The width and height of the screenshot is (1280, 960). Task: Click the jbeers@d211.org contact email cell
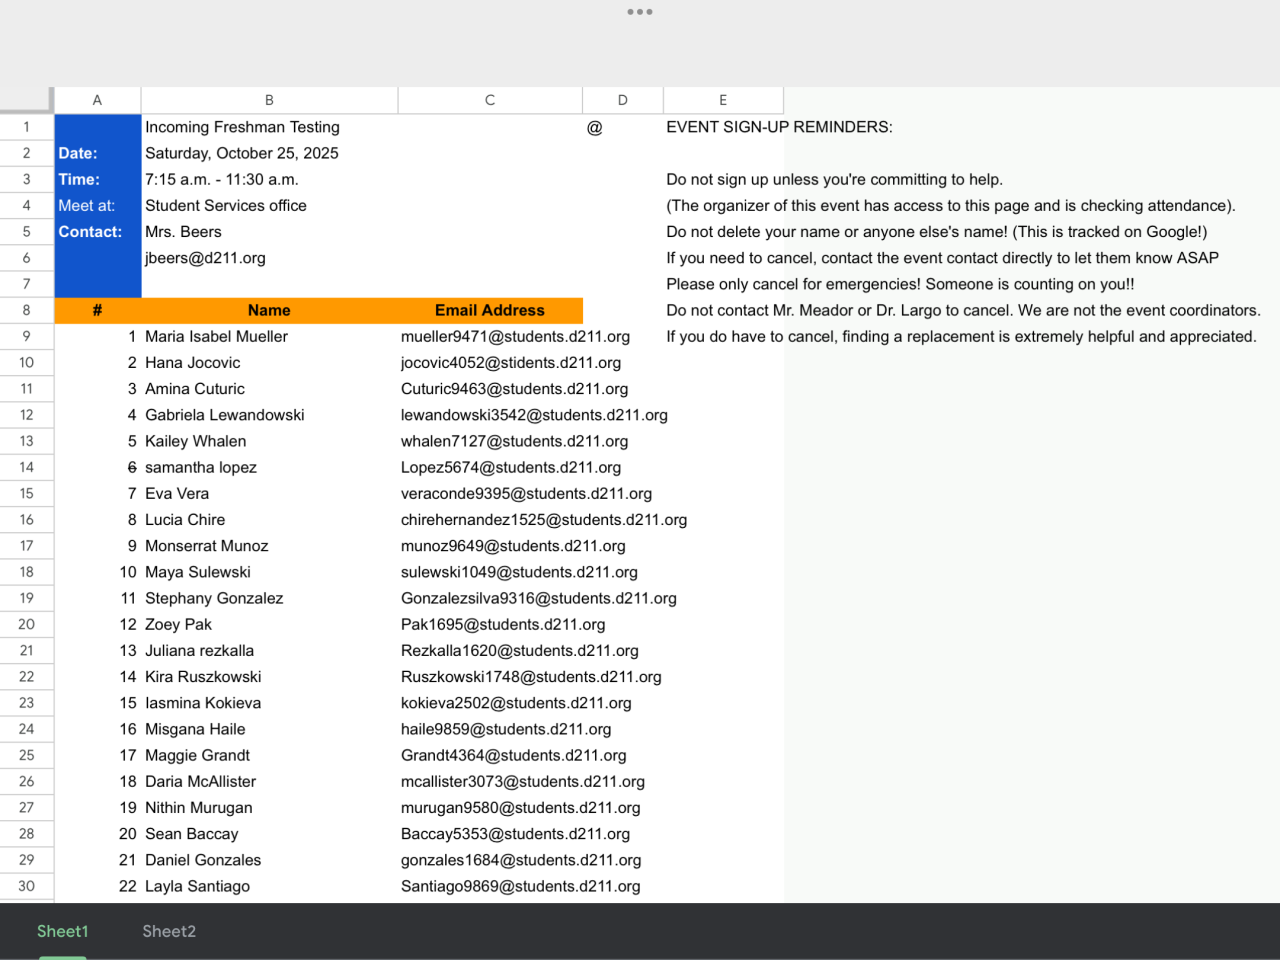click(206, 258)
